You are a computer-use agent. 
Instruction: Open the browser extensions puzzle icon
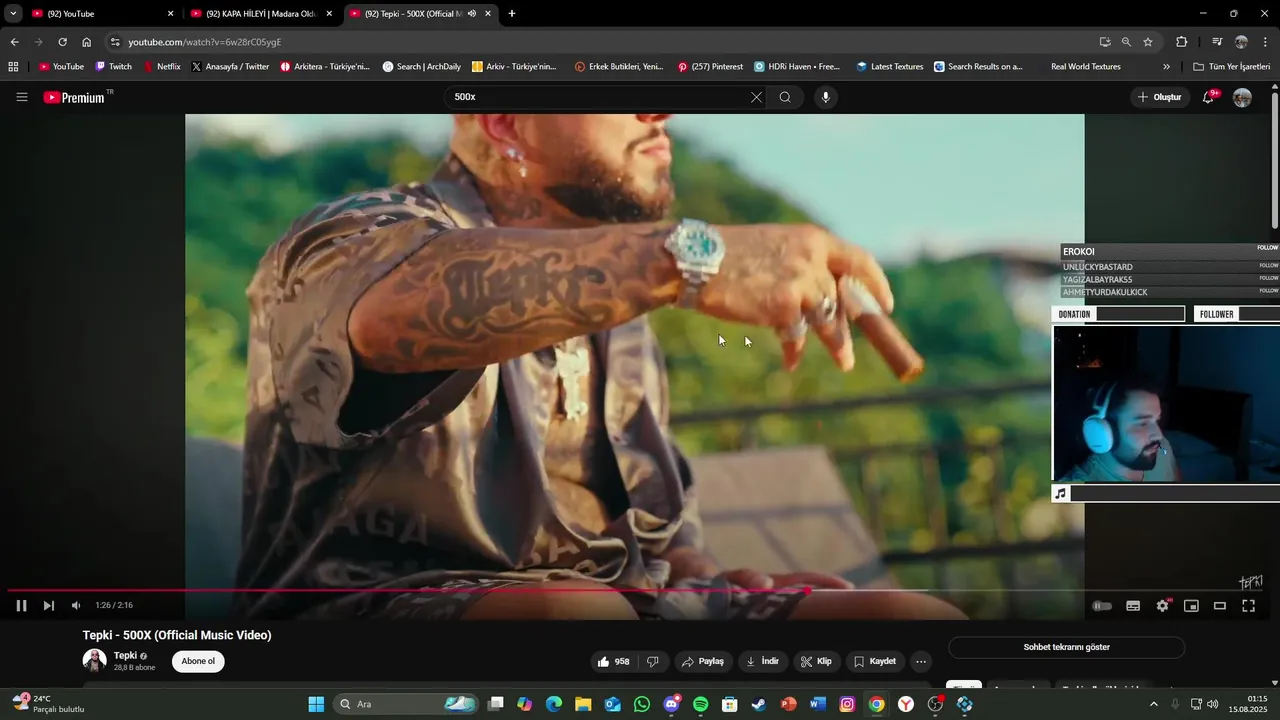(x=1182, y=42)
